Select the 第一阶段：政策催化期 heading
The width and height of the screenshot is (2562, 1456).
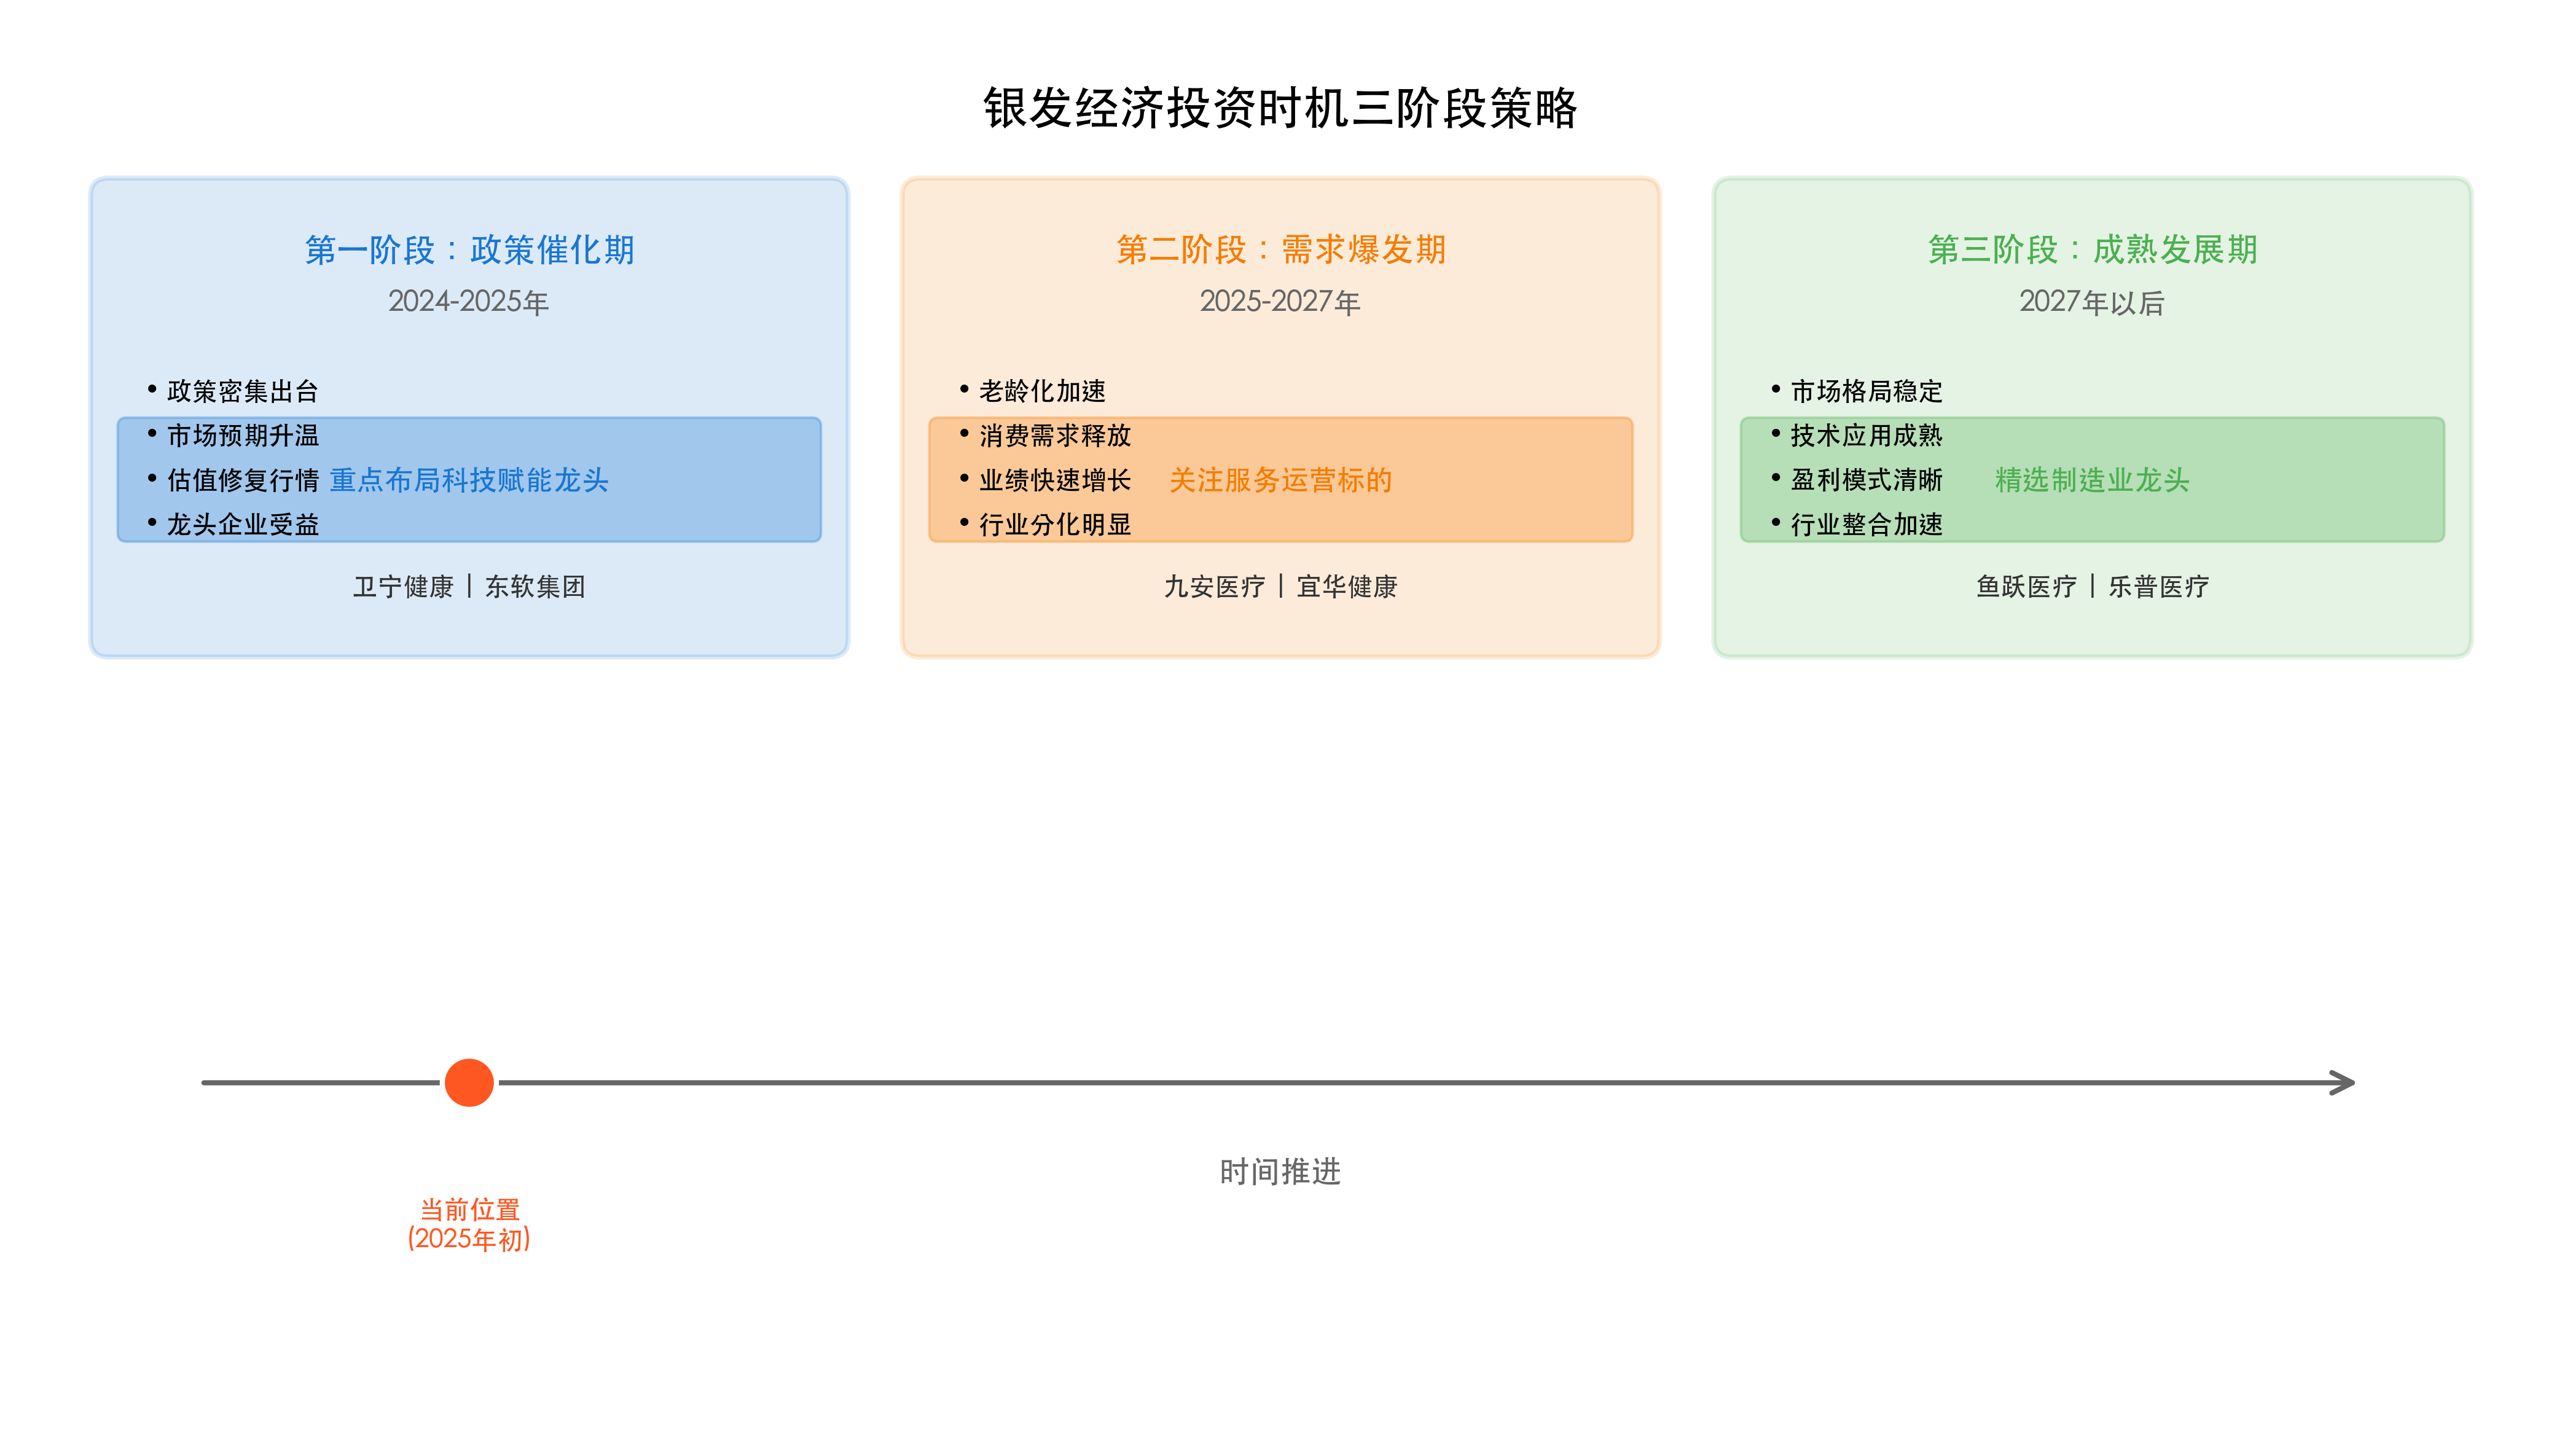pyautogui.click(x=469, y=250)
